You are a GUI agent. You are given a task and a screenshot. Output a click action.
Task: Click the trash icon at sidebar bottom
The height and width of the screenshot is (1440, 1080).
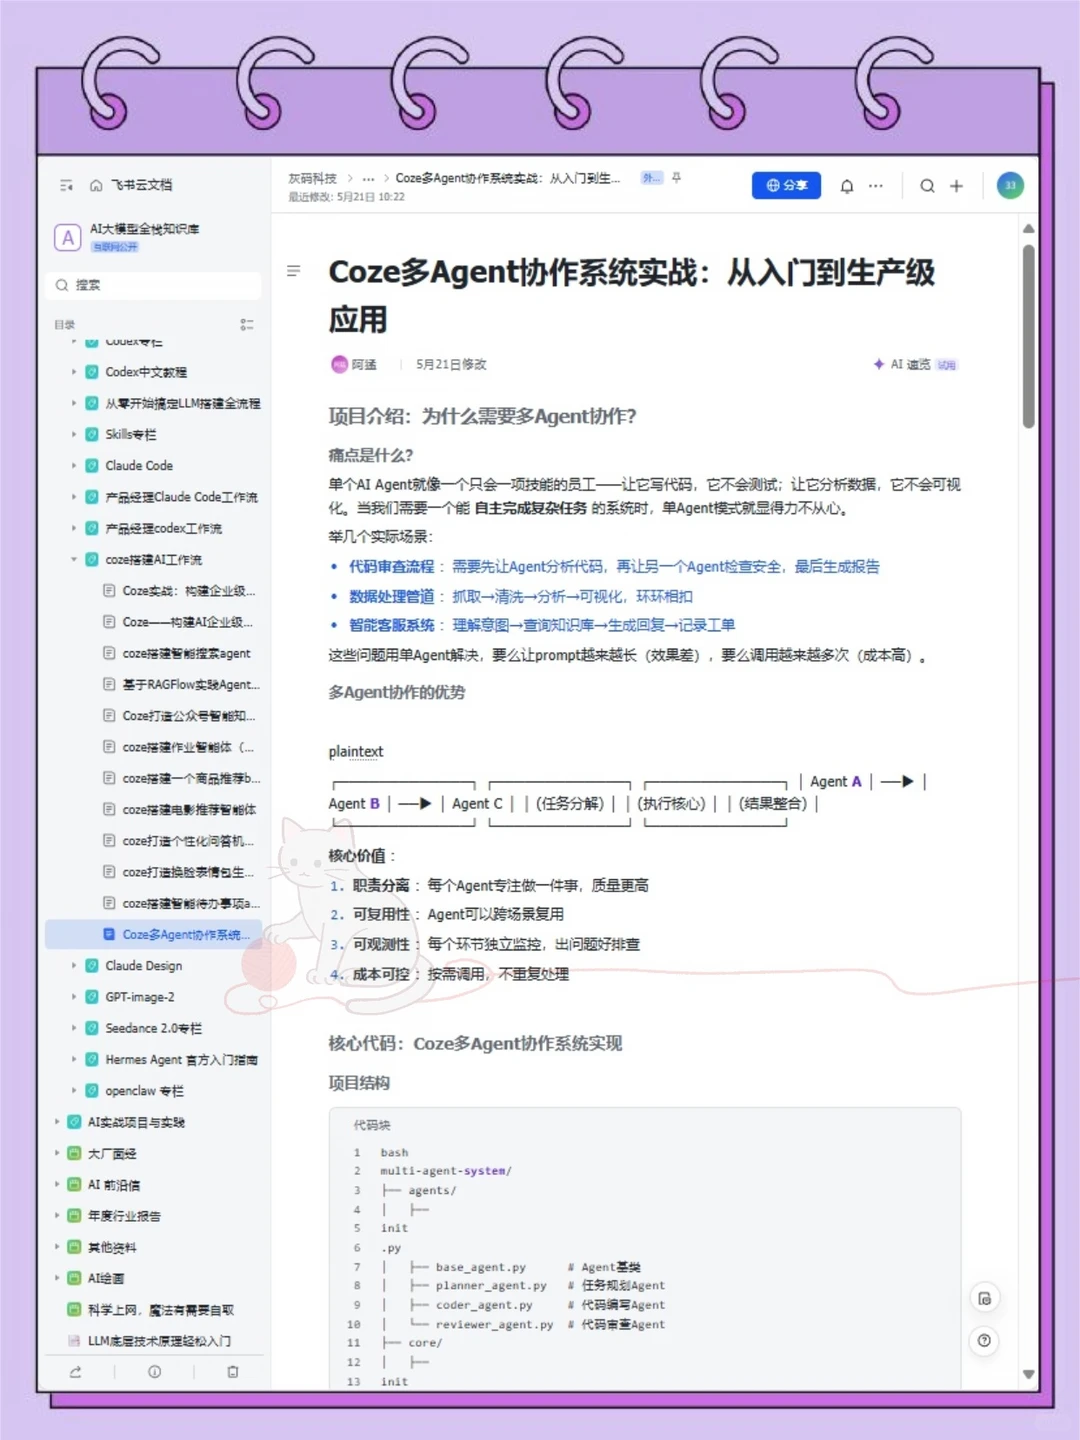click(x=232, y=1372)
